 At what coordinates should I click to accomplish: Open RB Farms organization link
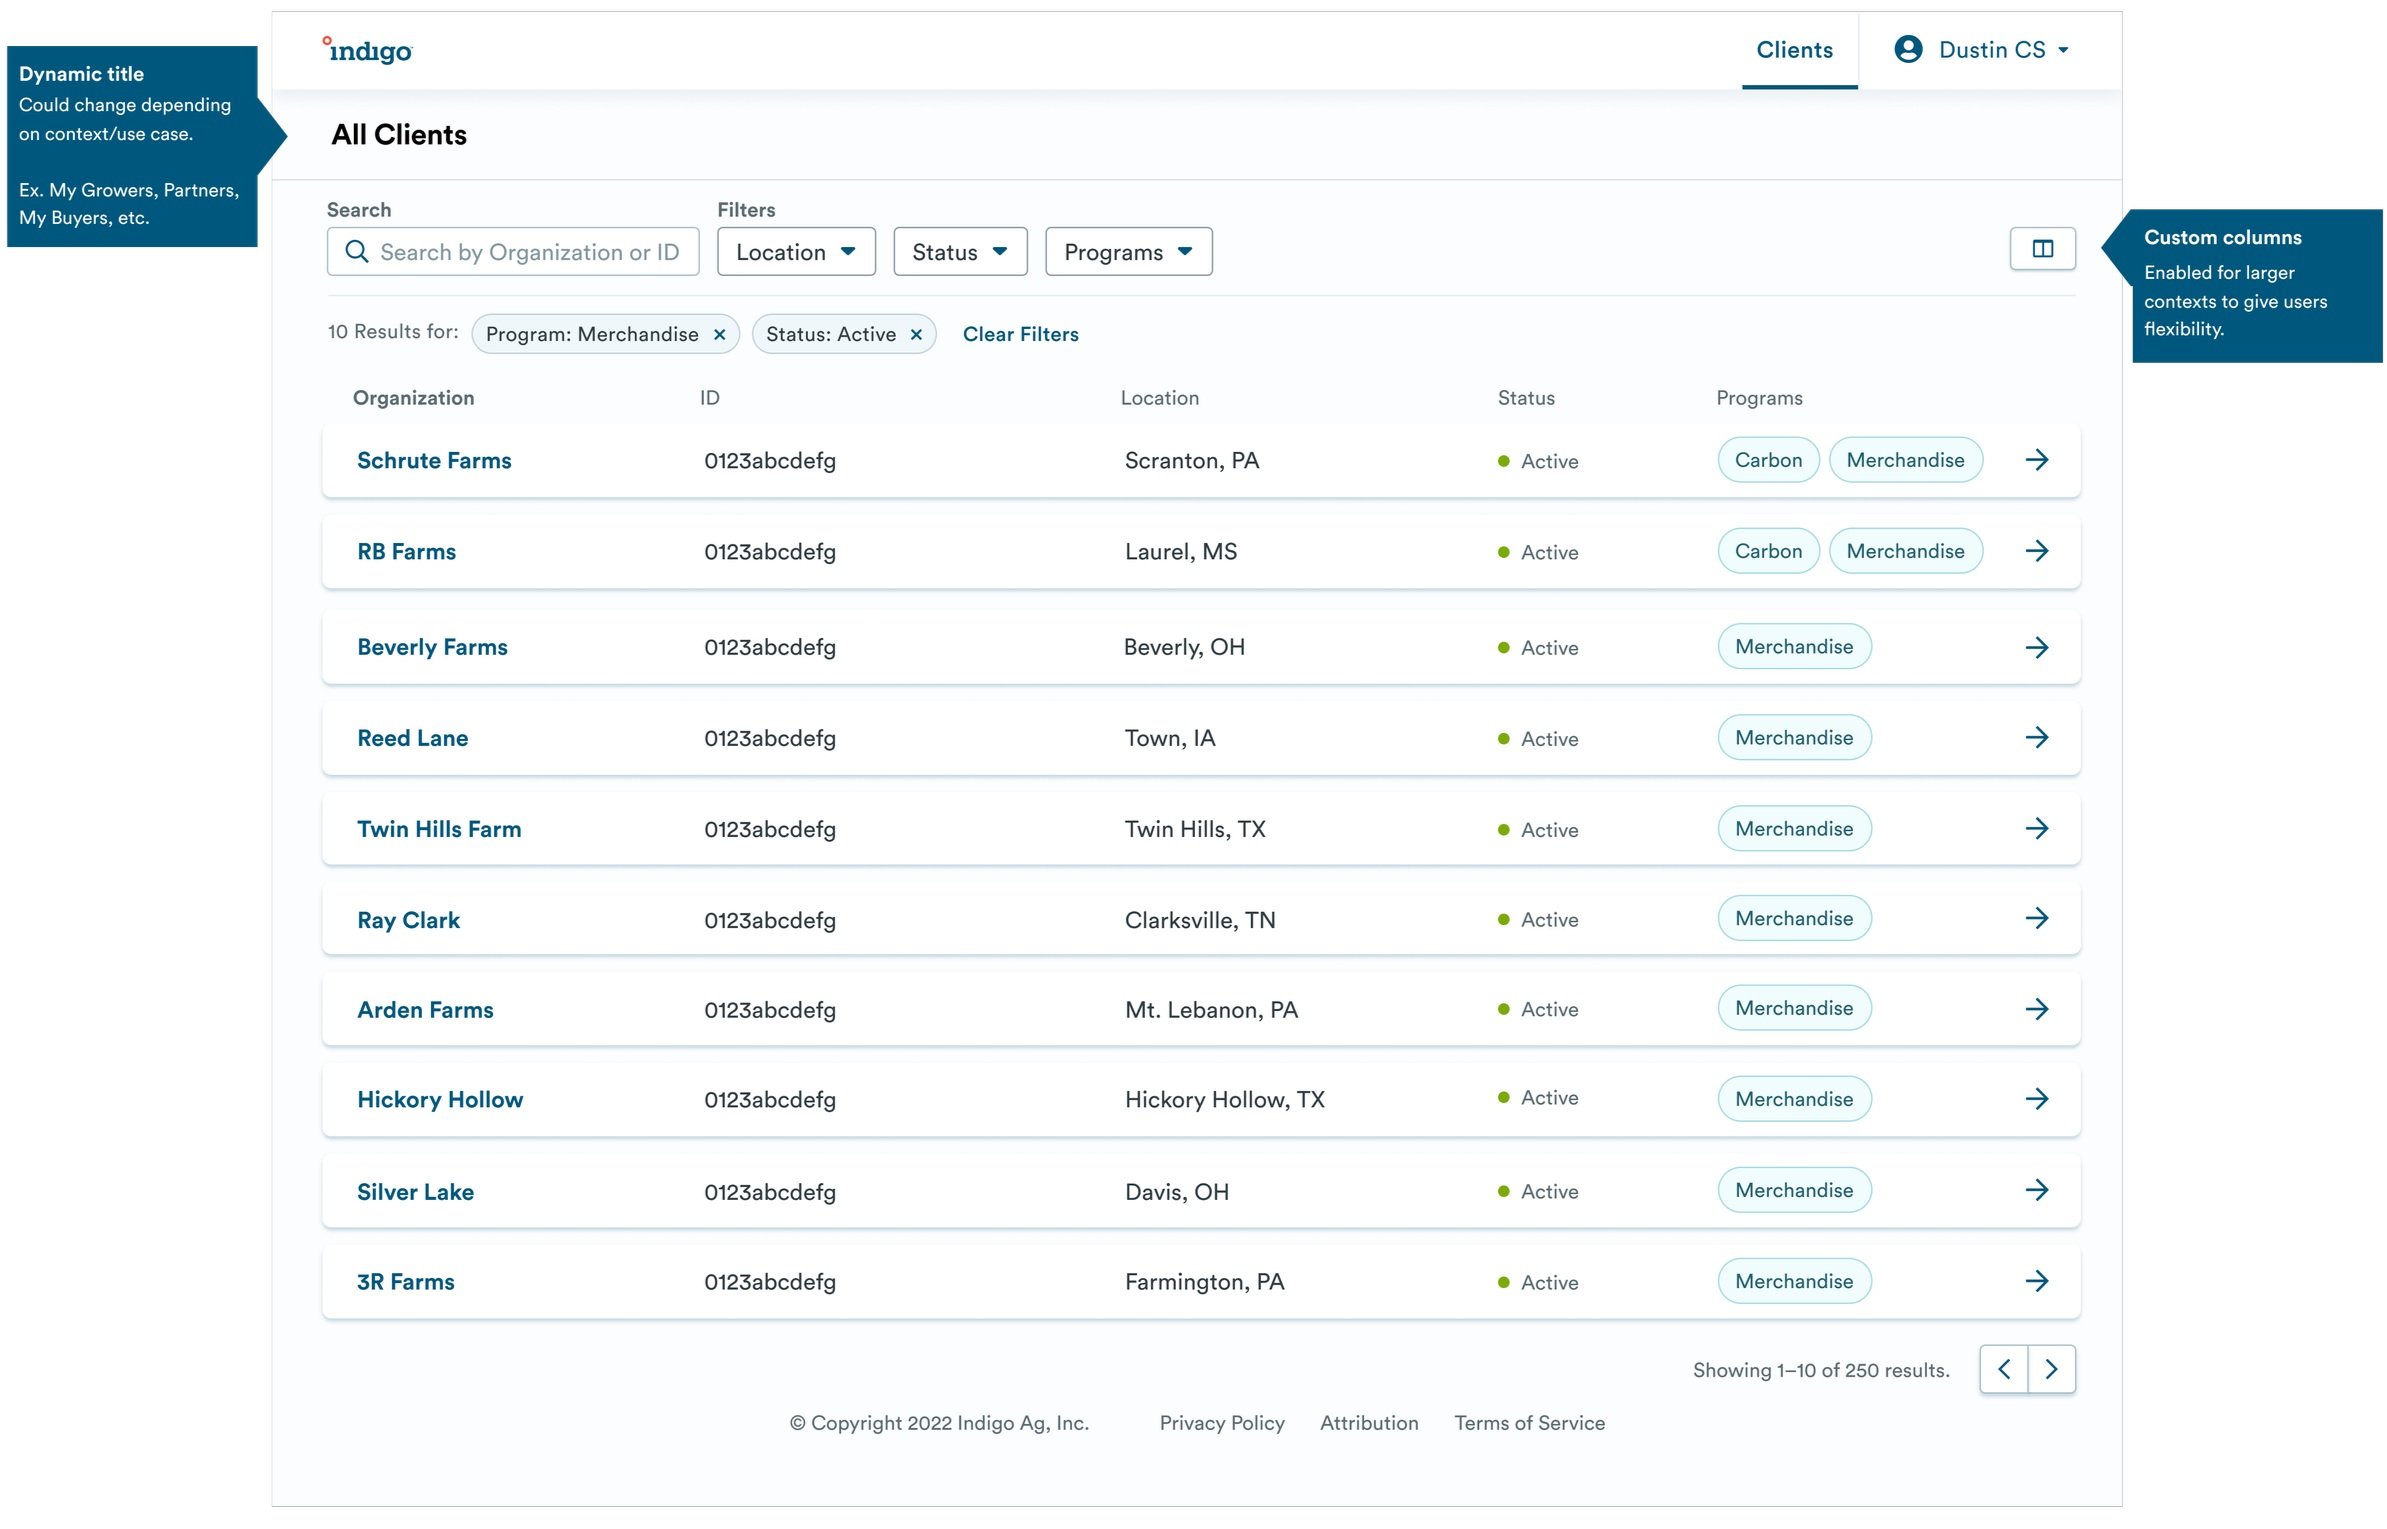pos(406,552)
